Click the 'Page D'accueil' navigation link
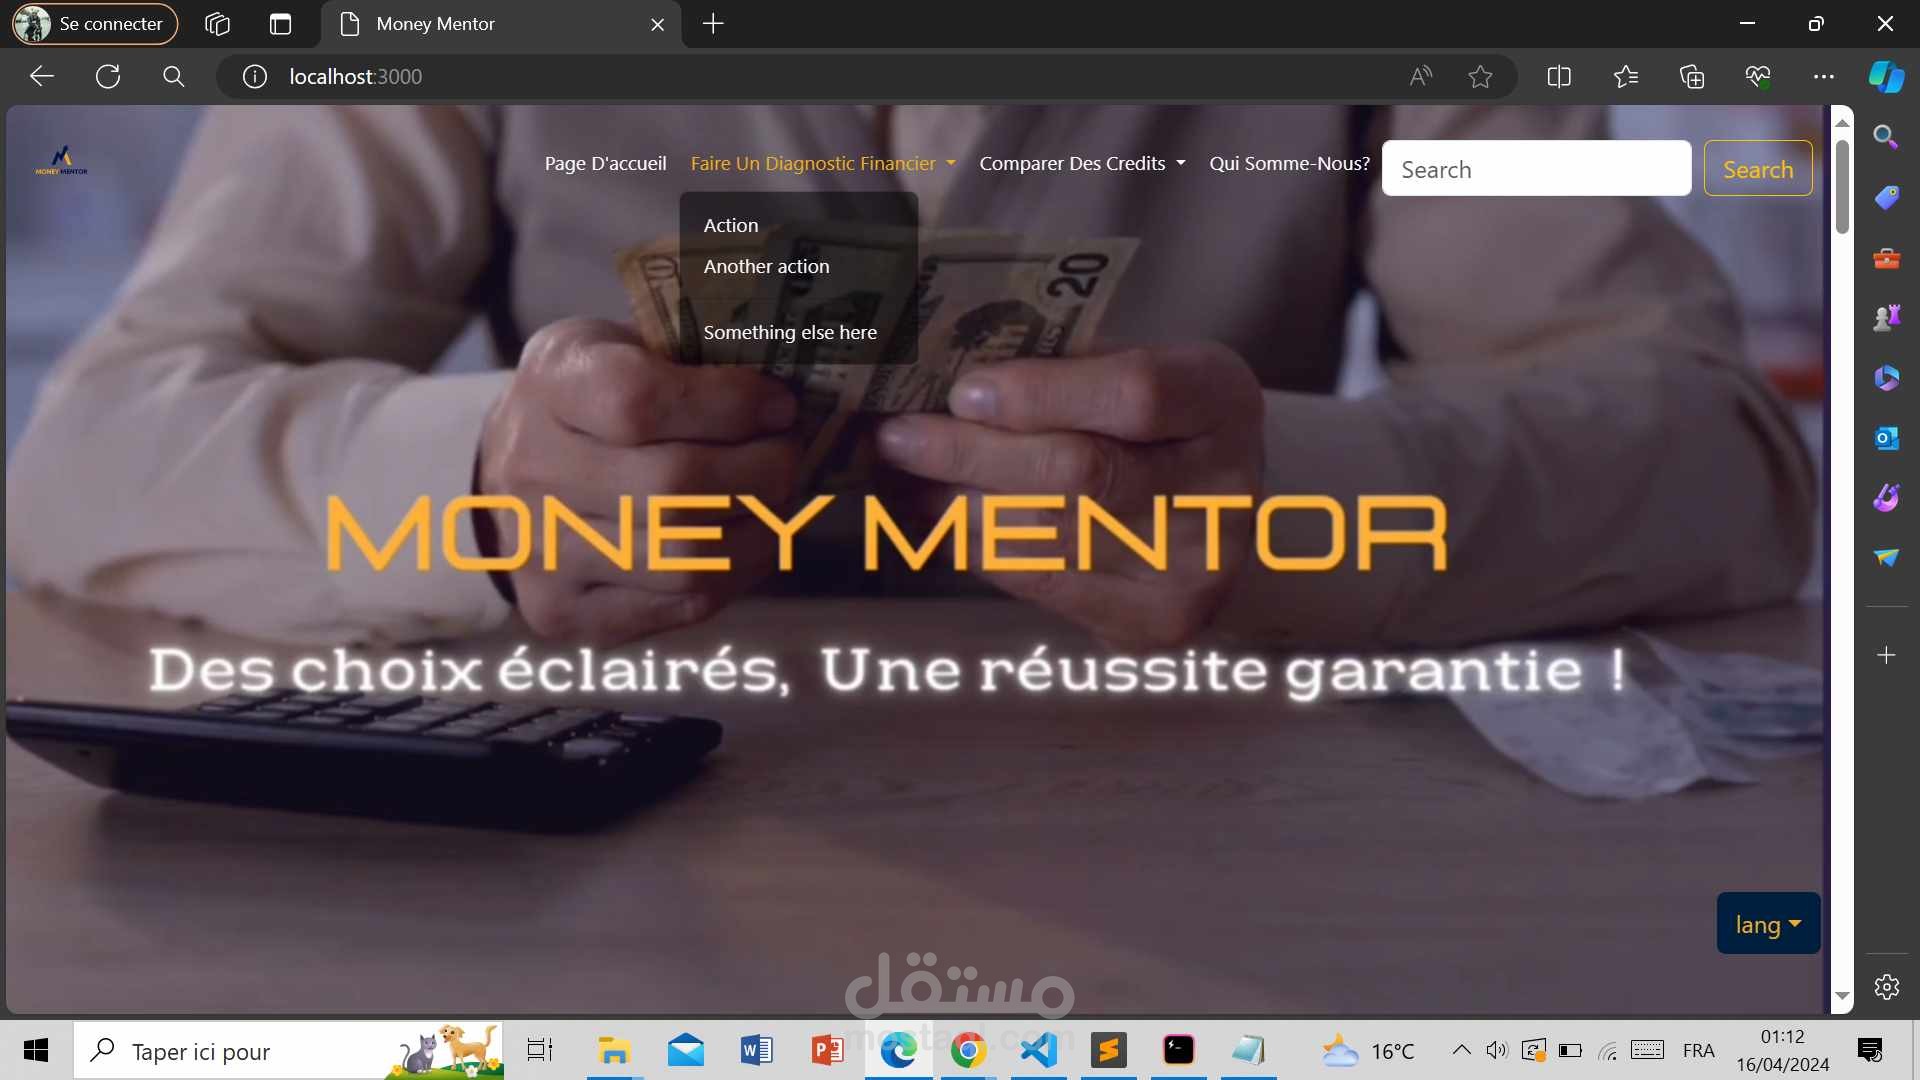The width and height of the screenshot is (1920, 1080). (605, 162)
